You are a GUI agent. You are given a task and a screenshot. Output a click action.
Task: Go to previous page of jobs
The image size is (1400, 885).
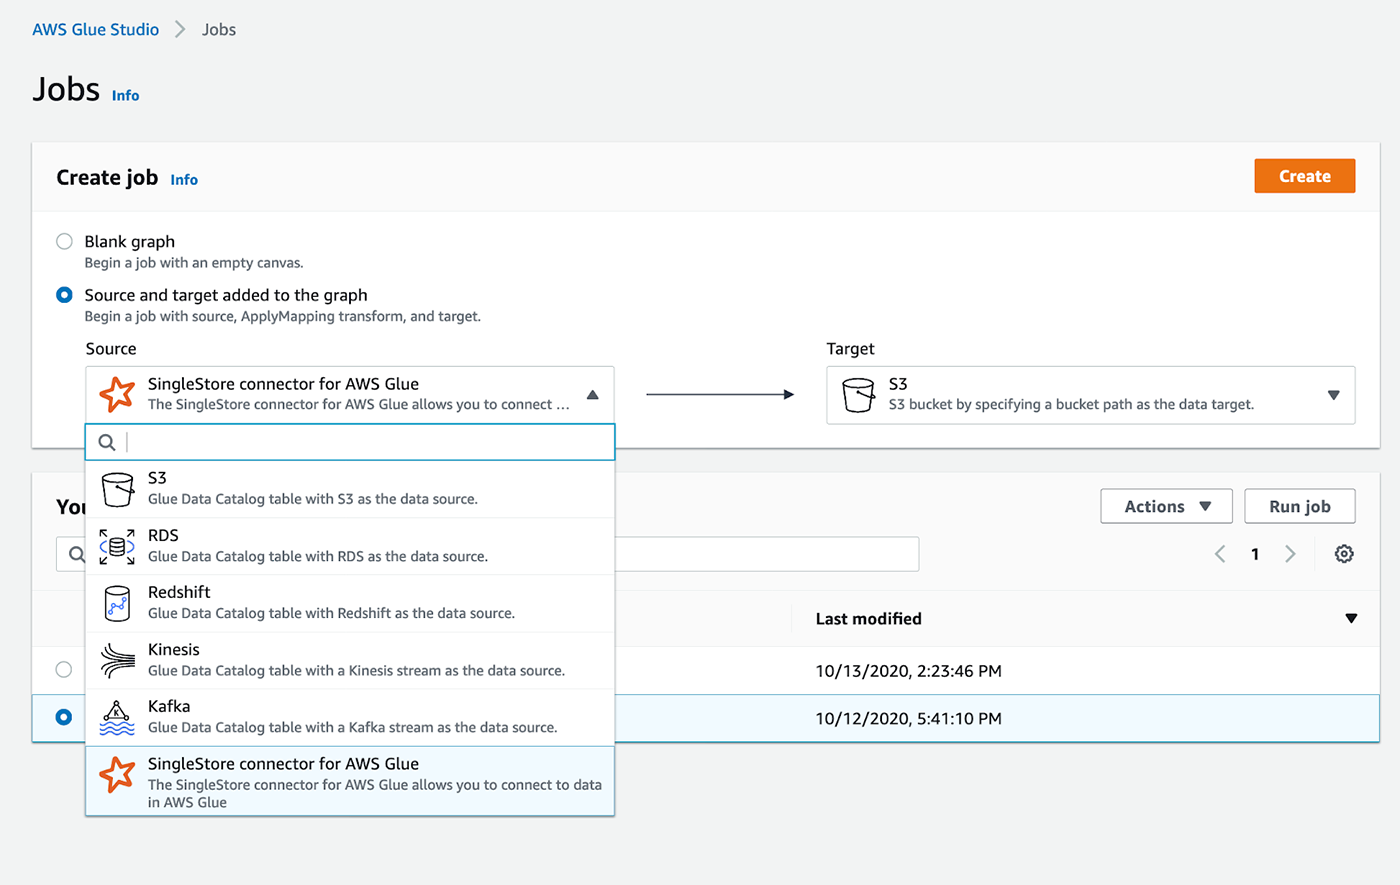tap(1220, 554)
